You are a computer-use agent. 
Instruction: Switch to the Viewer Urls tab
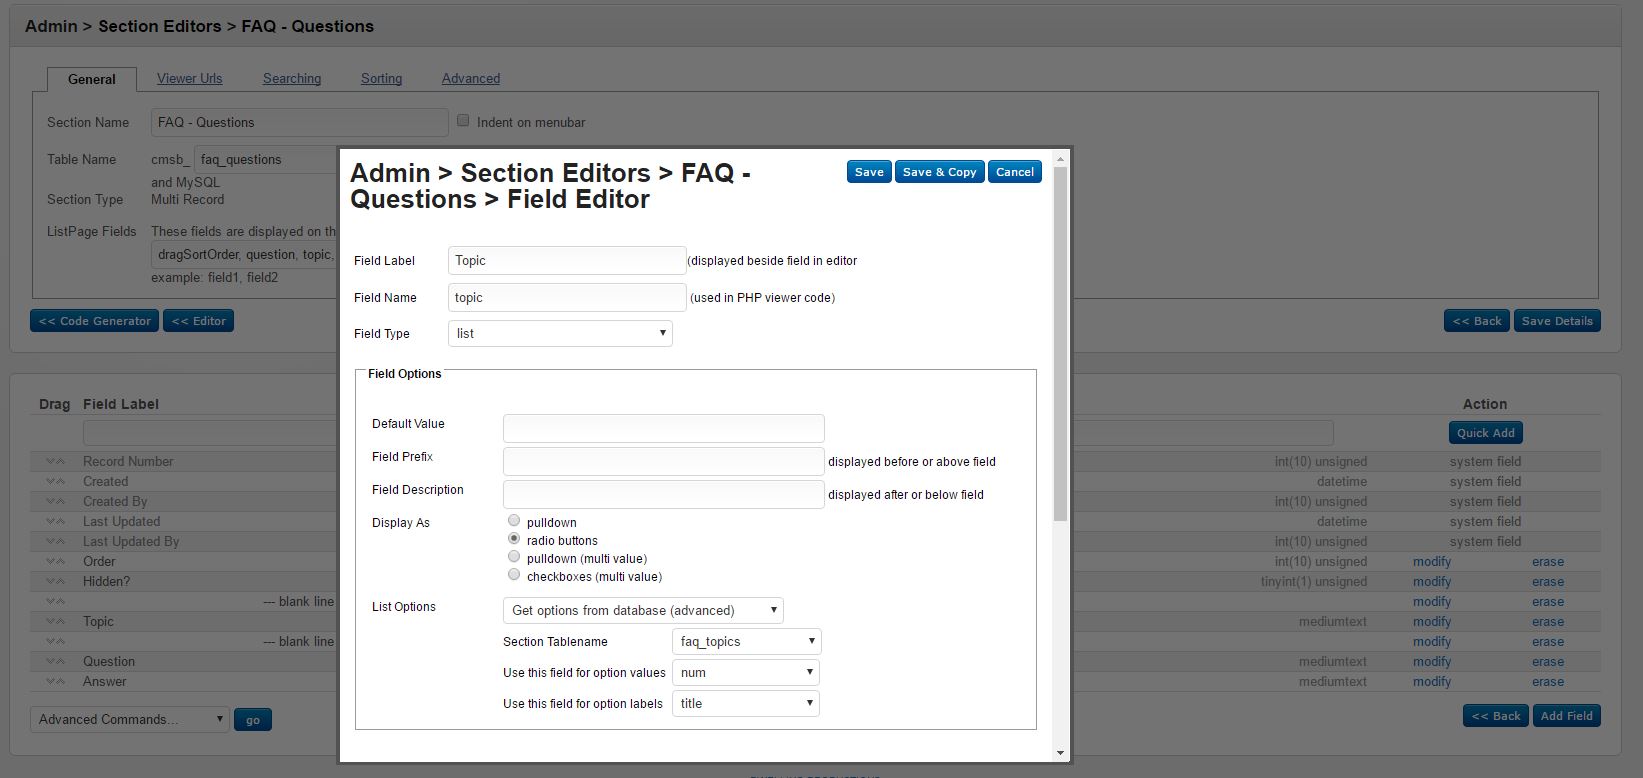point(189,79)
